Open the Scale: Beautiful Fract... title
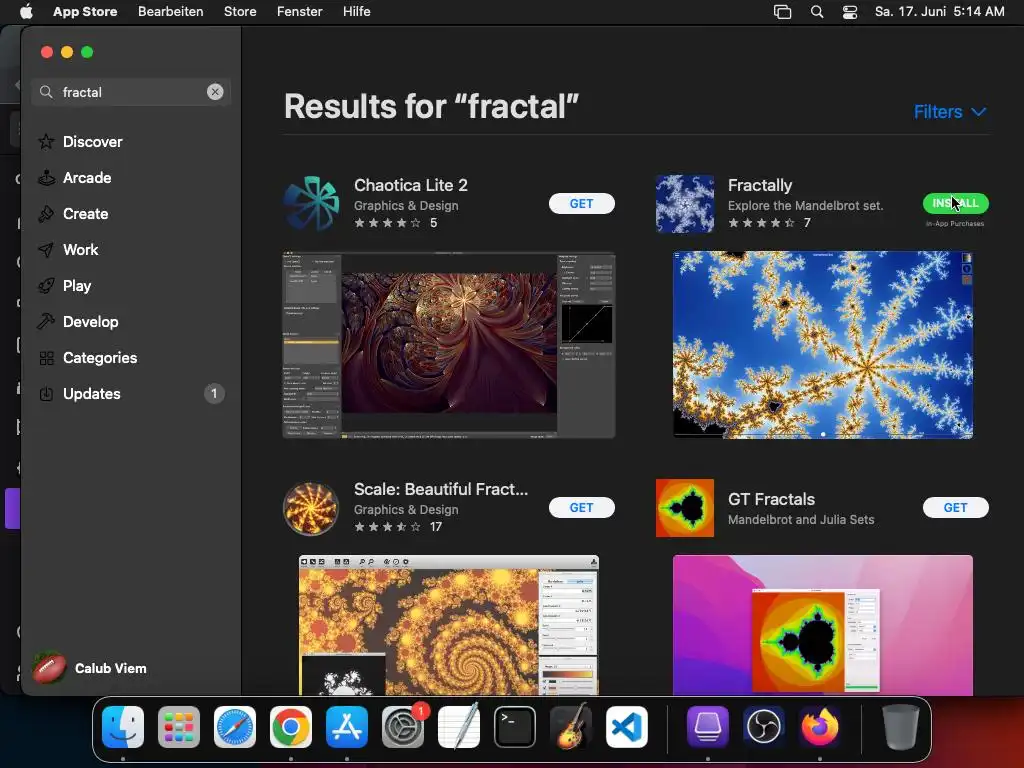The image size is (1024, 768). click(441, 489)
